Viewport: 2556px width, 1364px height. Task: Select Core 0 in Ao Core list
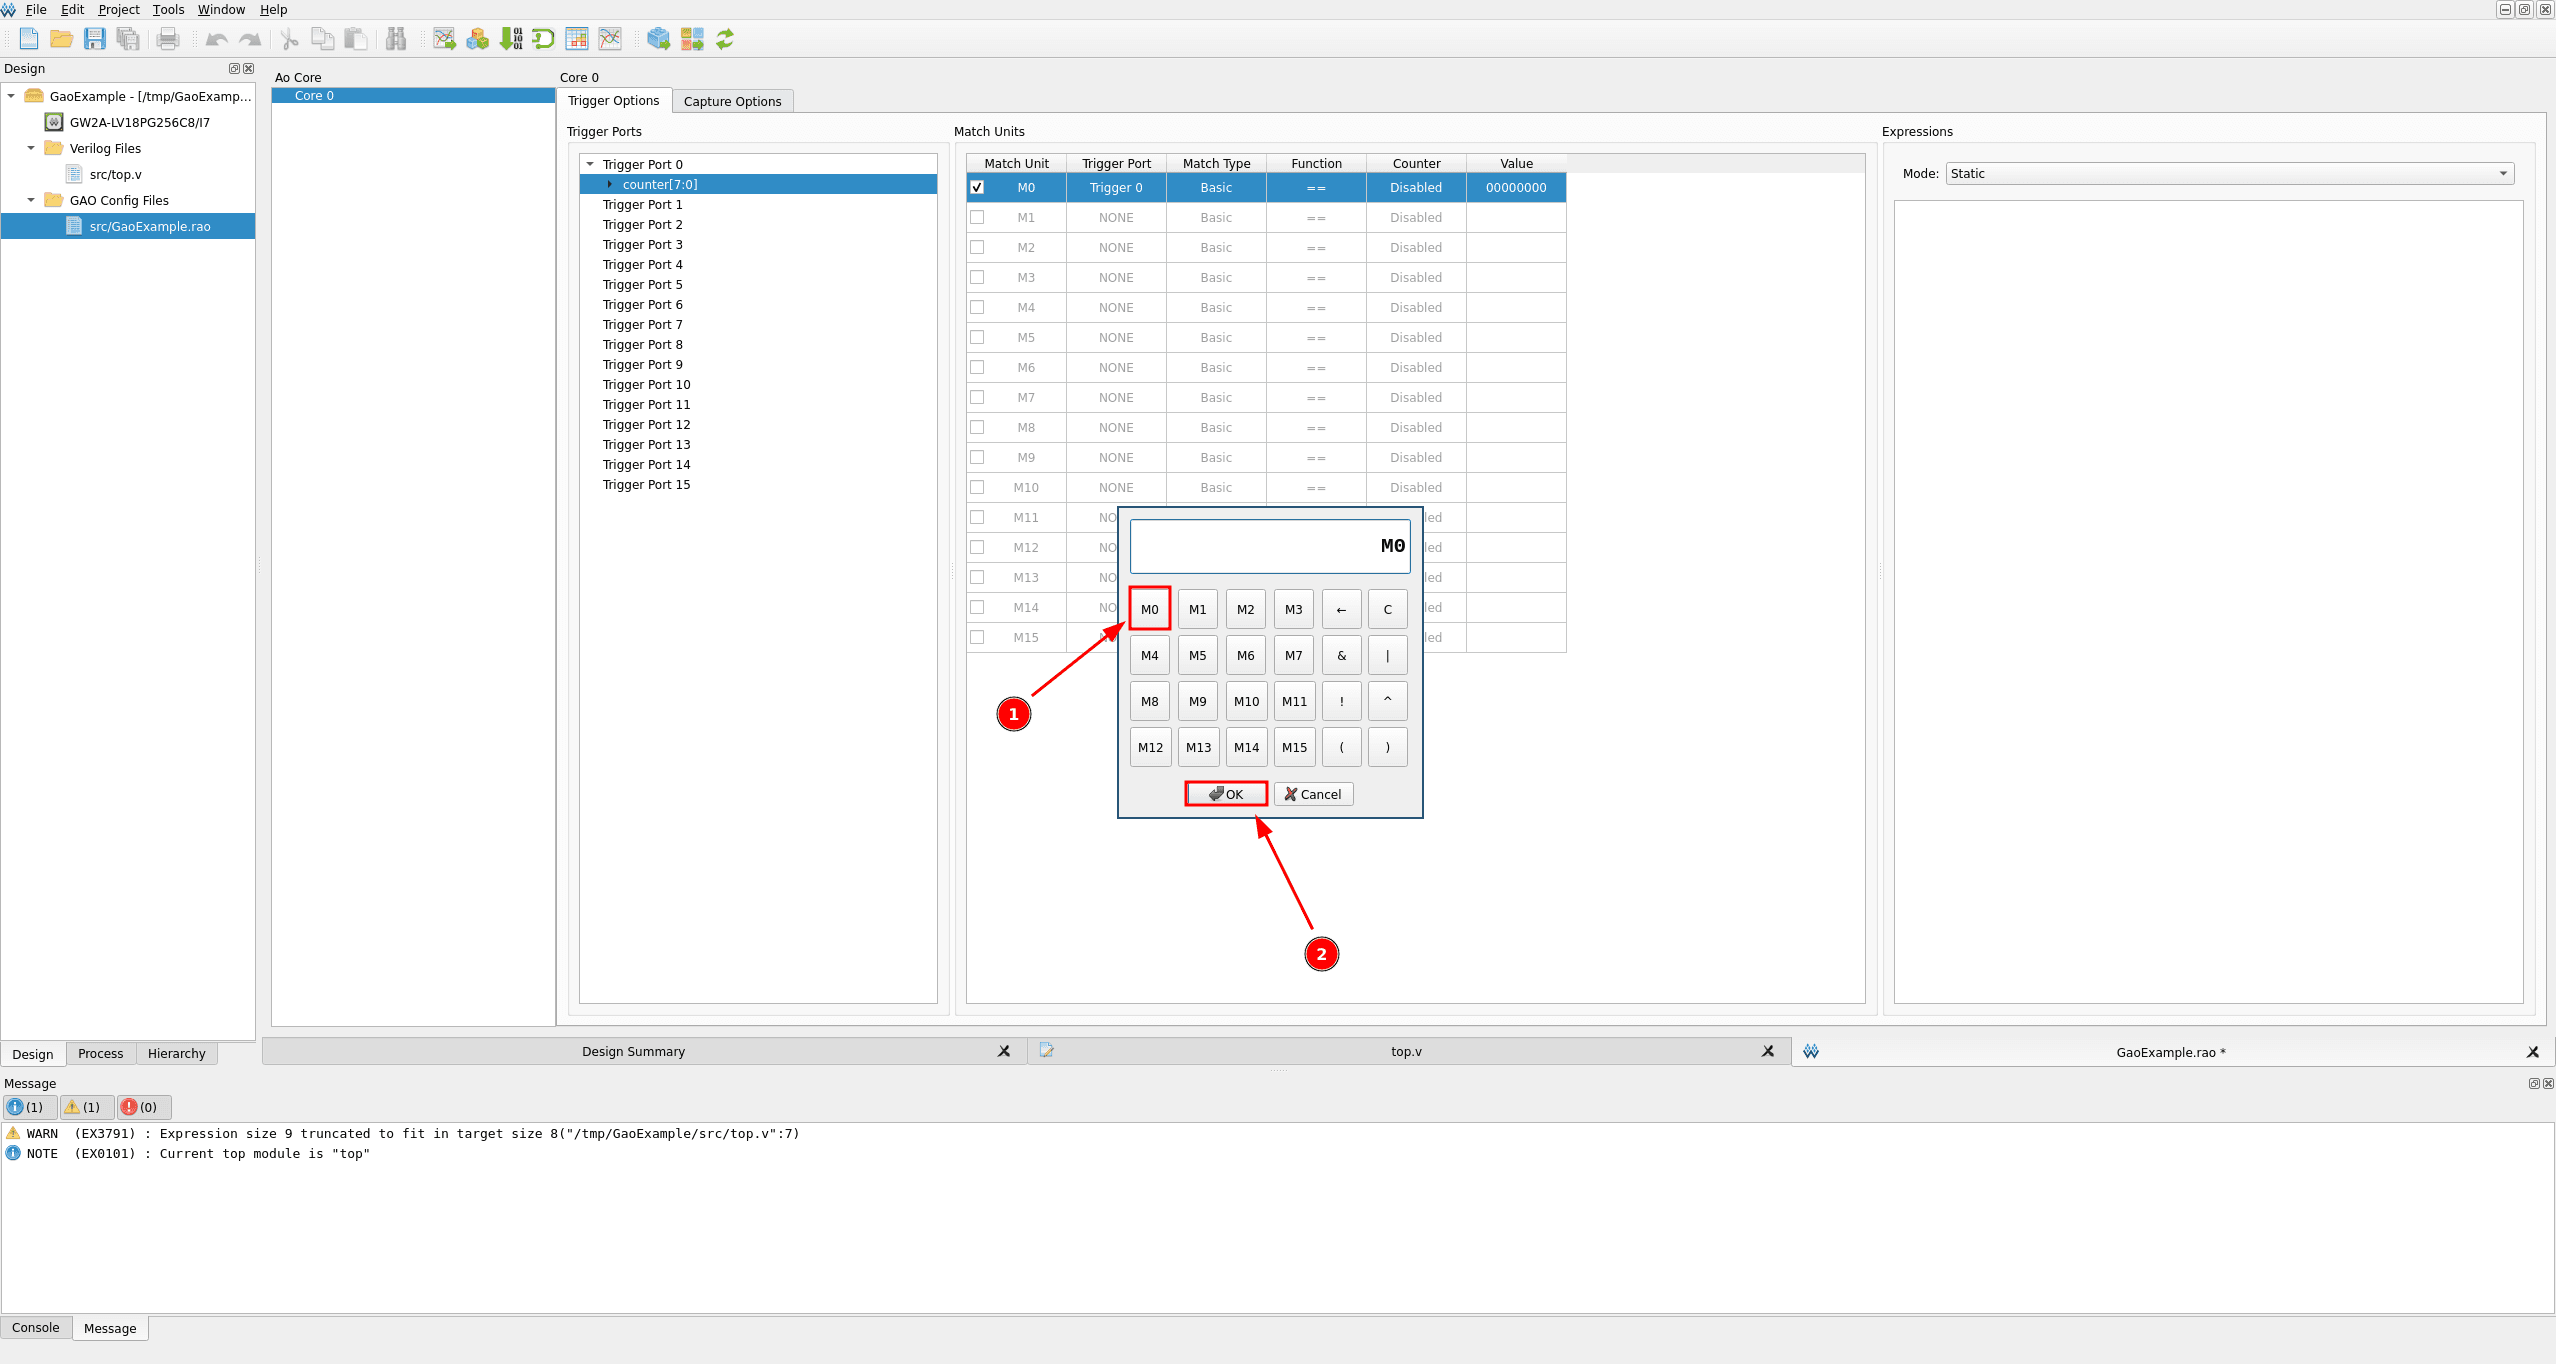(x=413, y=95)
